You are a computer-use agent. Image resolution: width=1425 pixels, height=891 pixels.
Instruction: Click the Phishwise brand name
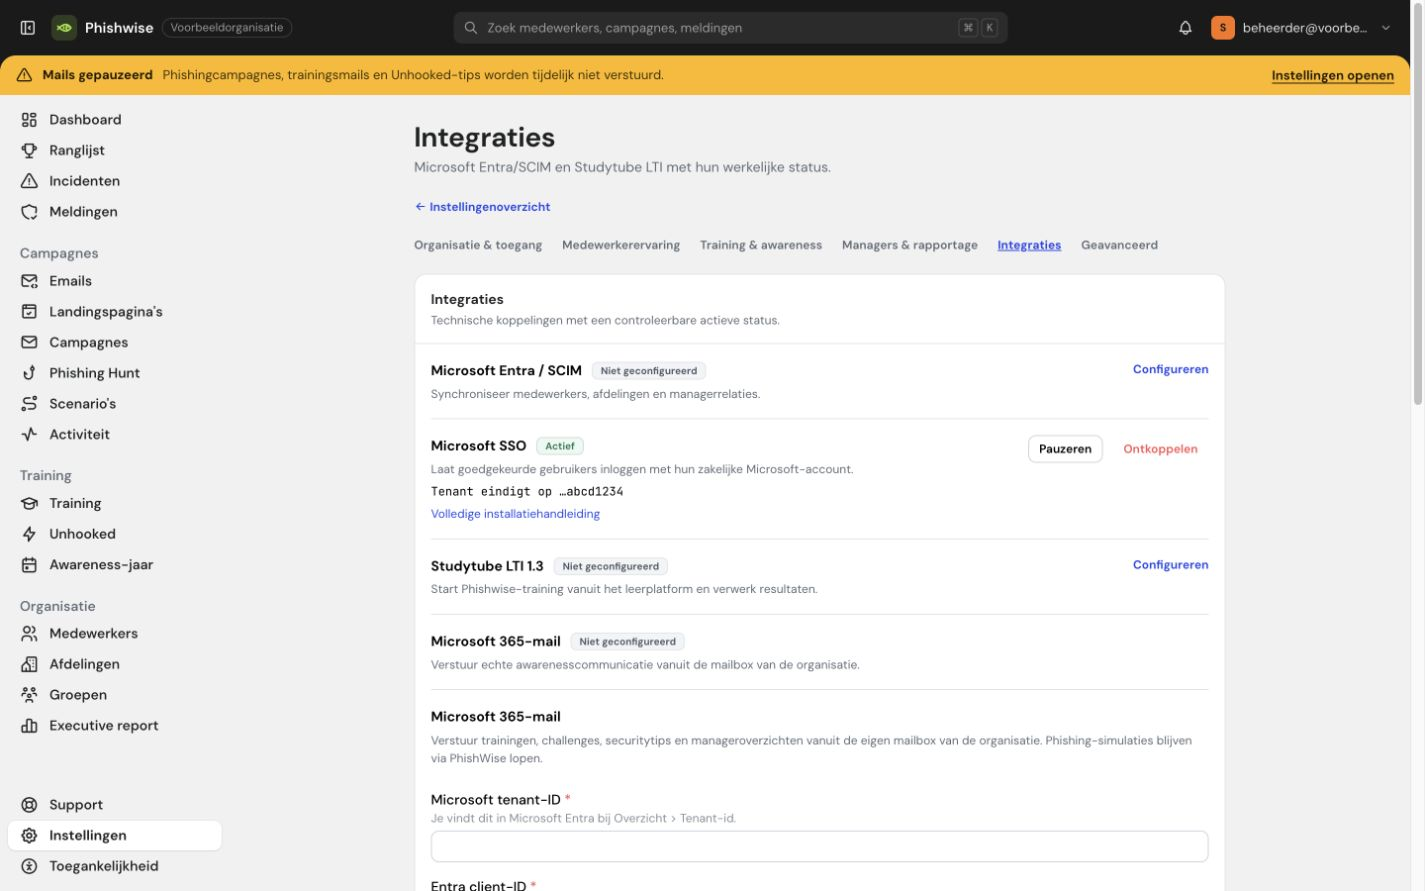click(x=119, y=28)
